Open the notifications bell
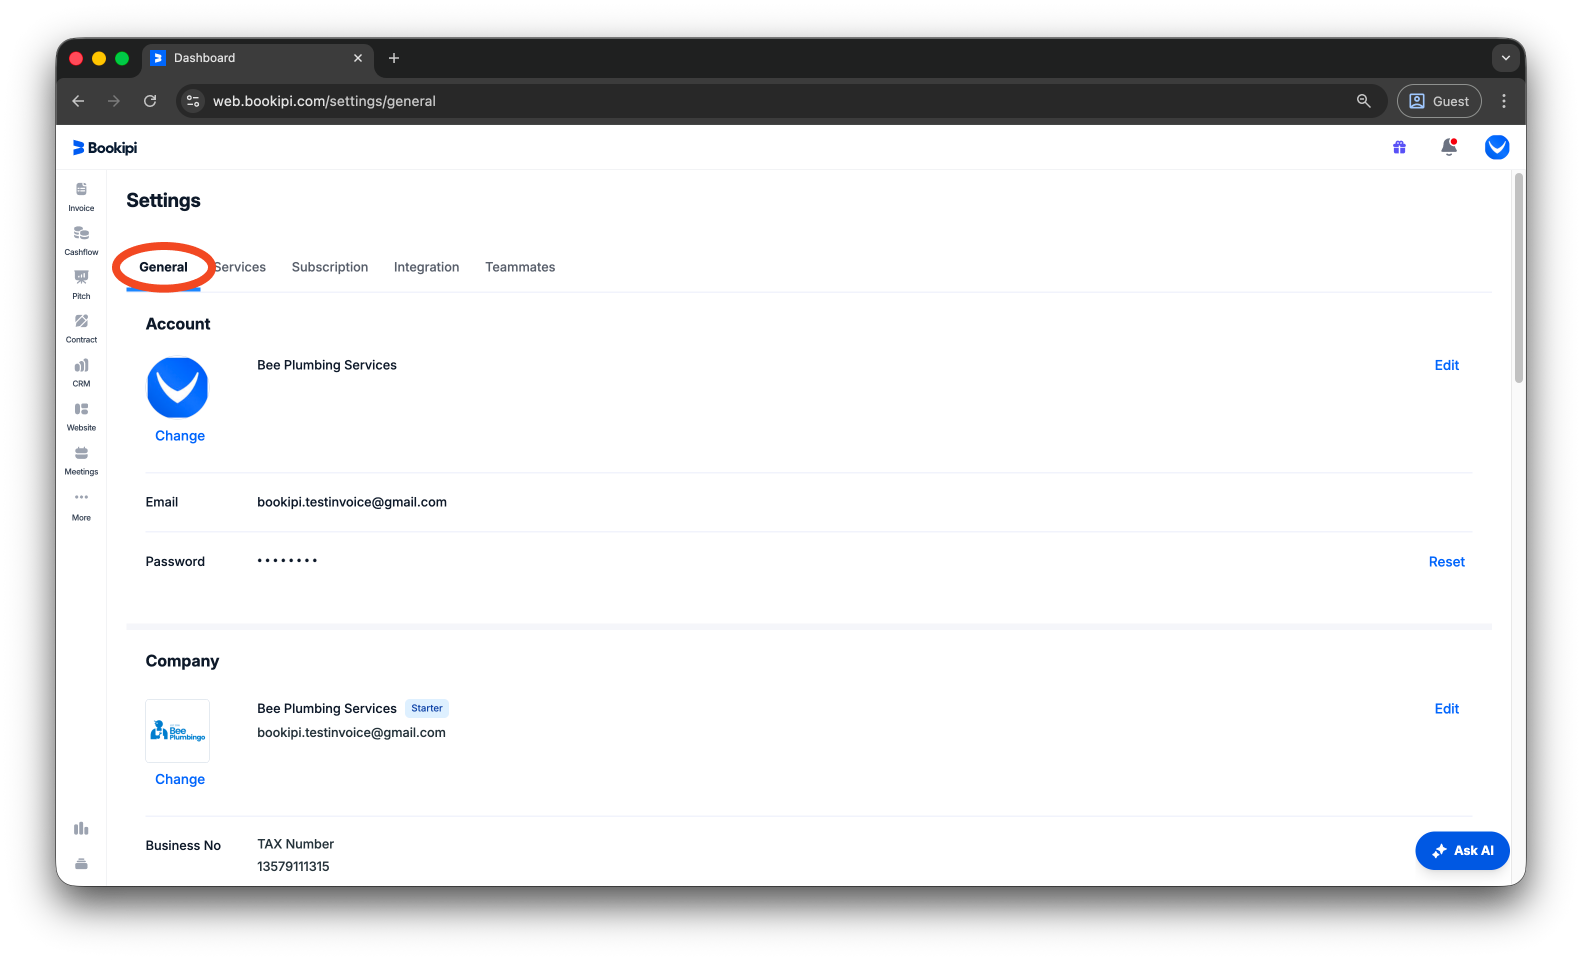This screenshot has width=1582, height=960. (x=1448, y=147)
